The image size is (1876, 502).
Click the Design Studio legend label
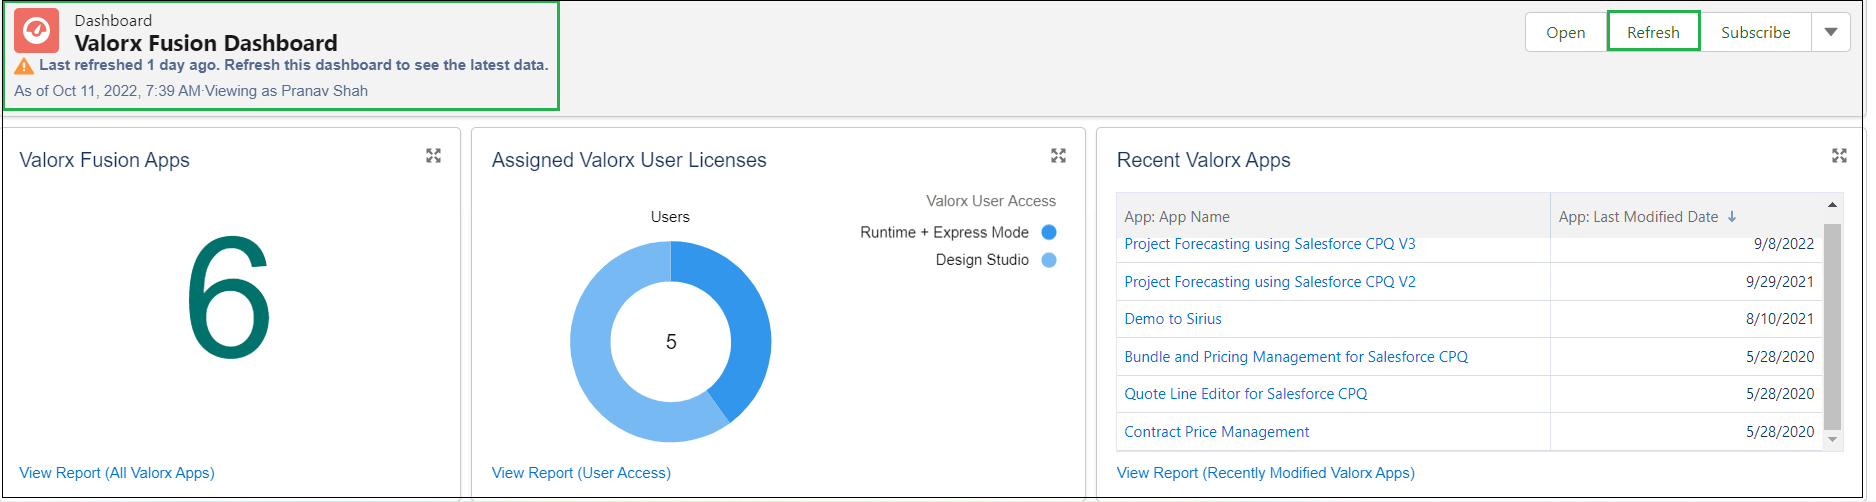coord(982,260)
